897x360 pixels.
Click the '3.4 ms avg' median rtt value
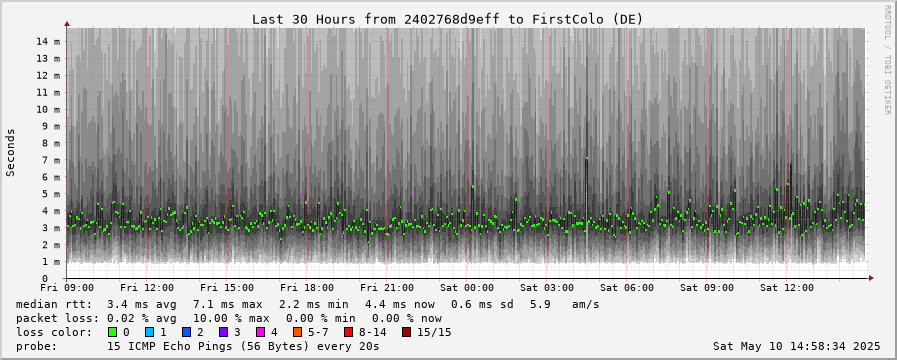coord(142,304)
